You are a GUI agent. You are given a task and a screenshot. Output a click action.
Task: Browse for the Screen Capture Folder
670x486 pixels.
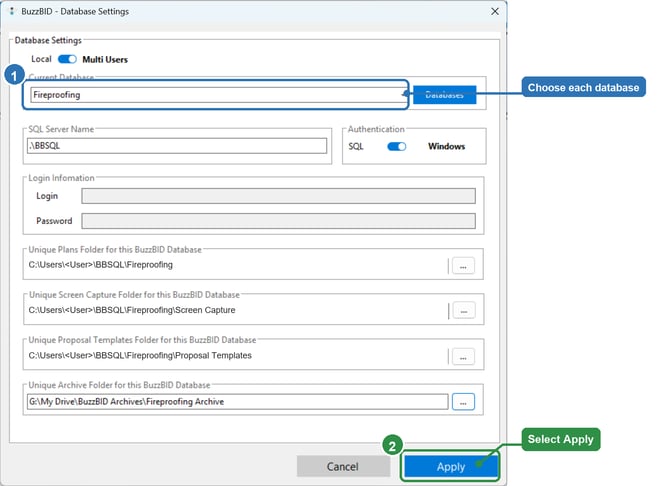(x=464, y=311)
